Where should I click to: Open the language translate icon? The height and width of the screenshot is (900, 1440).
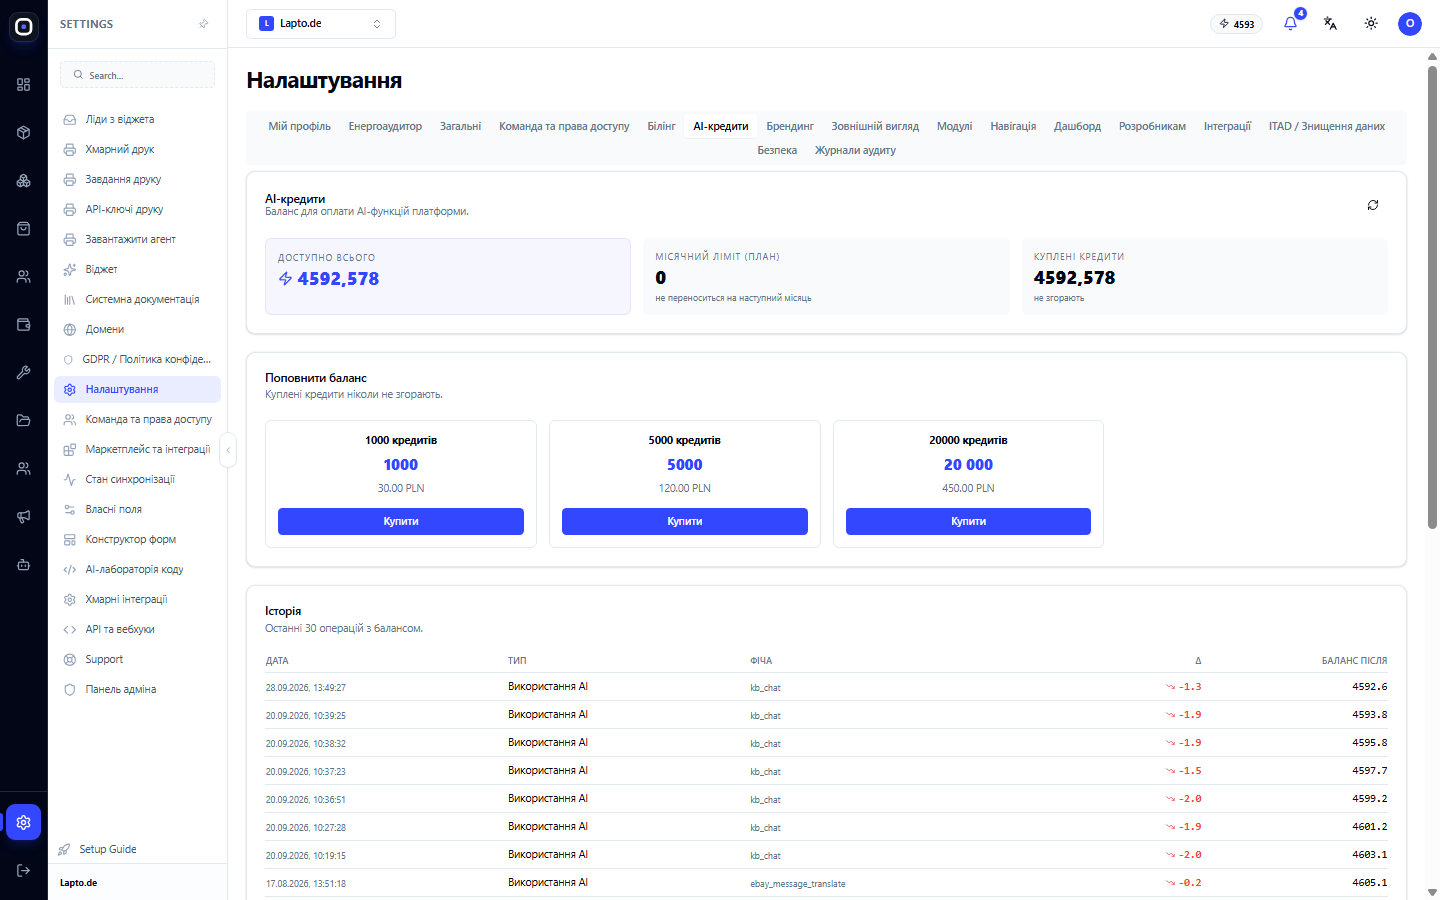click(x=1330, y=24)
